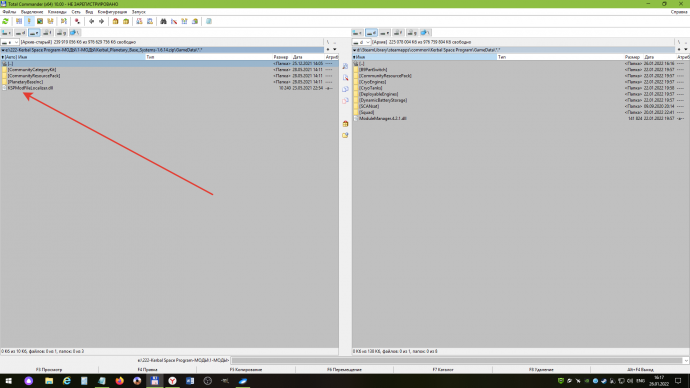Toggle full details view icon in toolbar

[29, 21]
